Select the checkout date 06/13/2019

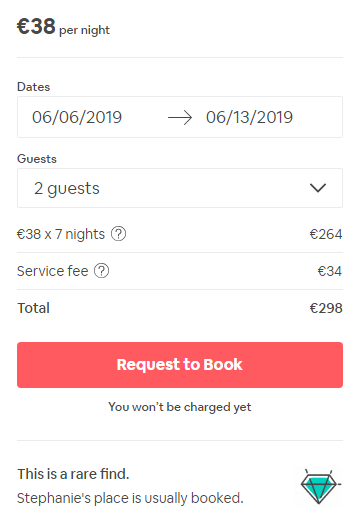click(x=249, y=117)
